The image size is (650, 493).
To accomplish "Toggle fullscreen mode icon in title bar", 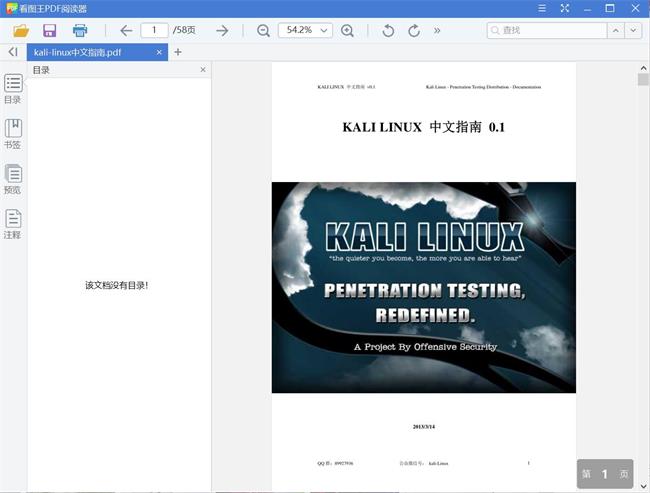I will pyautogui.click(x=565, y=8).
